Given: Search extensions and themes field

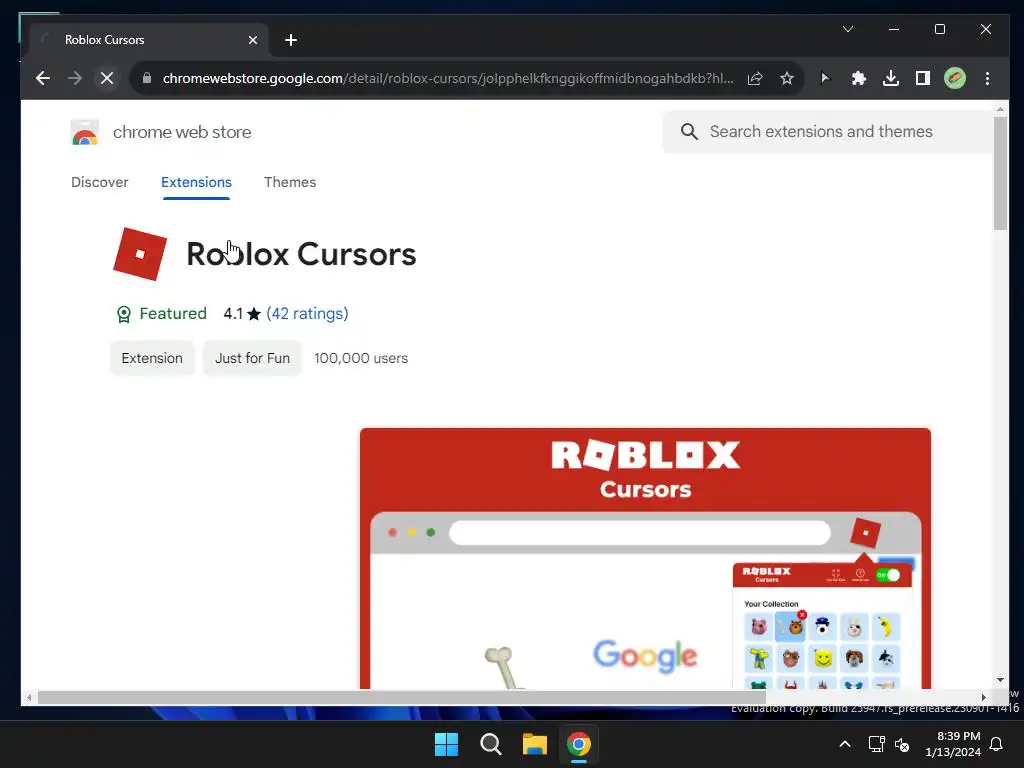Looking at the screenshot, I should pos(828,132).
